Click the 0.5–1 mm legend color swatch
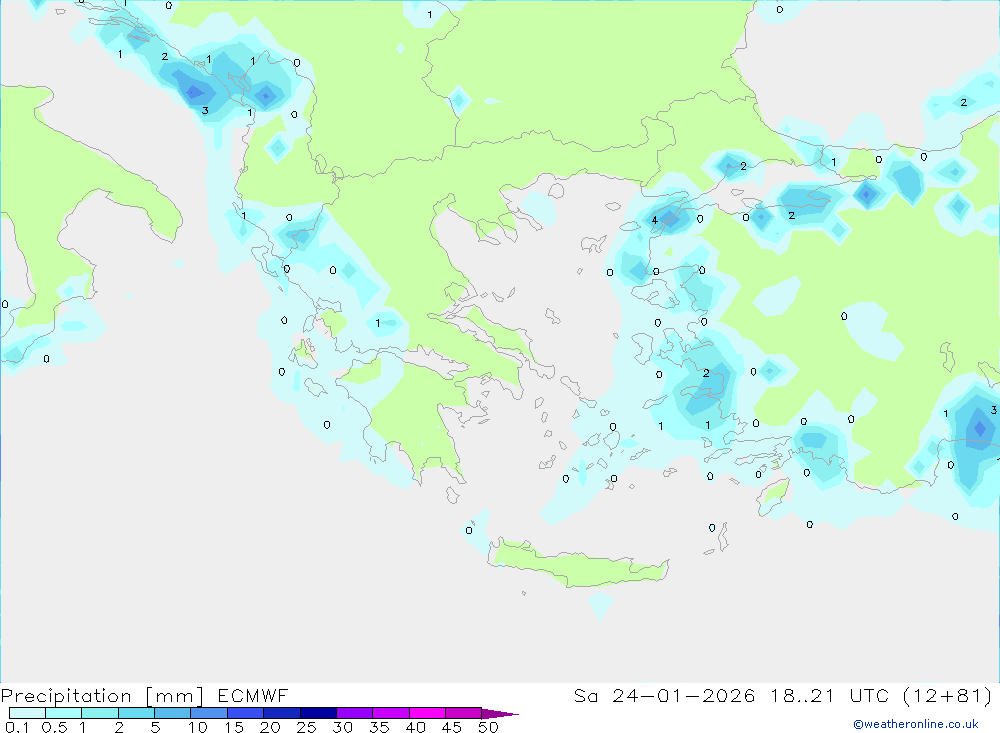Viewport: 1000px width, 733px height. [64, 713]
